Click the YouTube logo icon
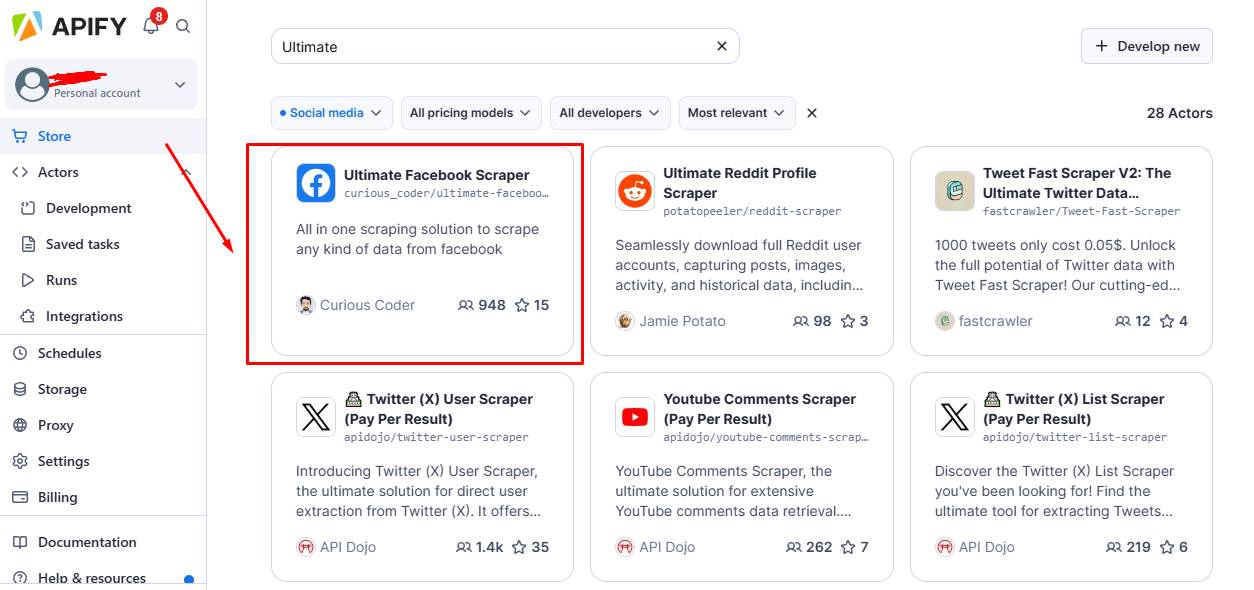The height and width of the screenshot is (590, 1254). tap(635, 416)
